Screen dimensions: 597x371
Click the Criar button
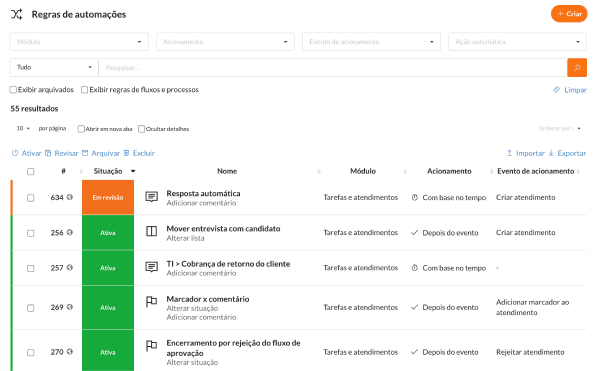(569, 14)
